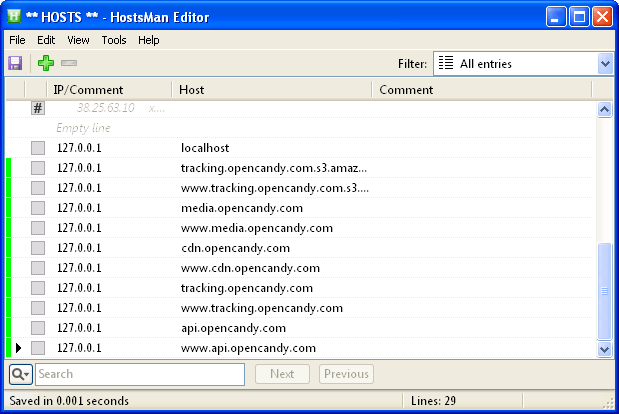Image resolution: width=619 pixels, height=414 pixels.
Task: Remove entry with the minus icon
Action: pos(69,63)
